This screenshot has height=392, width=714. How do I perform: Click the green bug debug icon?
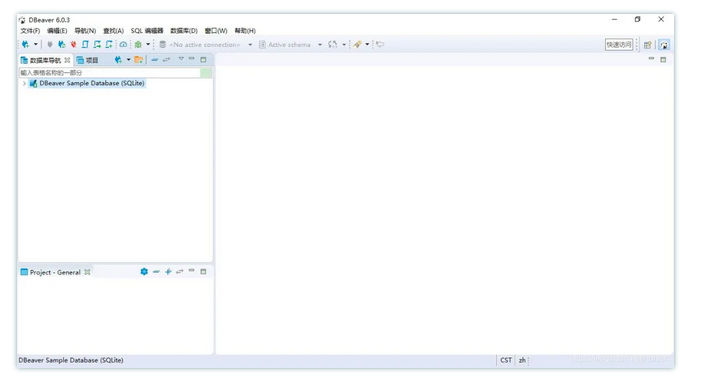pyautogui.click(x=138, y=45)
